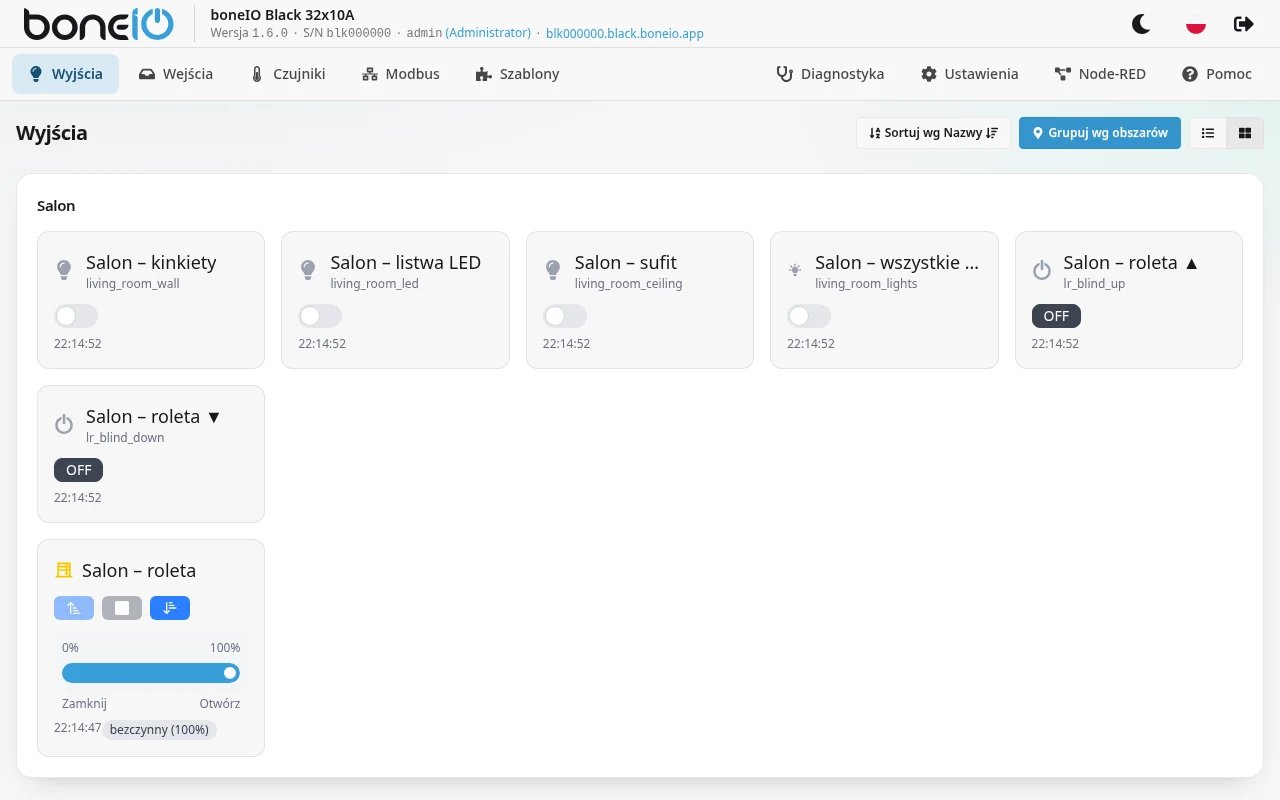This screenshot has width=1280, height=800.
Task: Toggle Salon – wszystkie lights group switch
Action: pos(809,316)
